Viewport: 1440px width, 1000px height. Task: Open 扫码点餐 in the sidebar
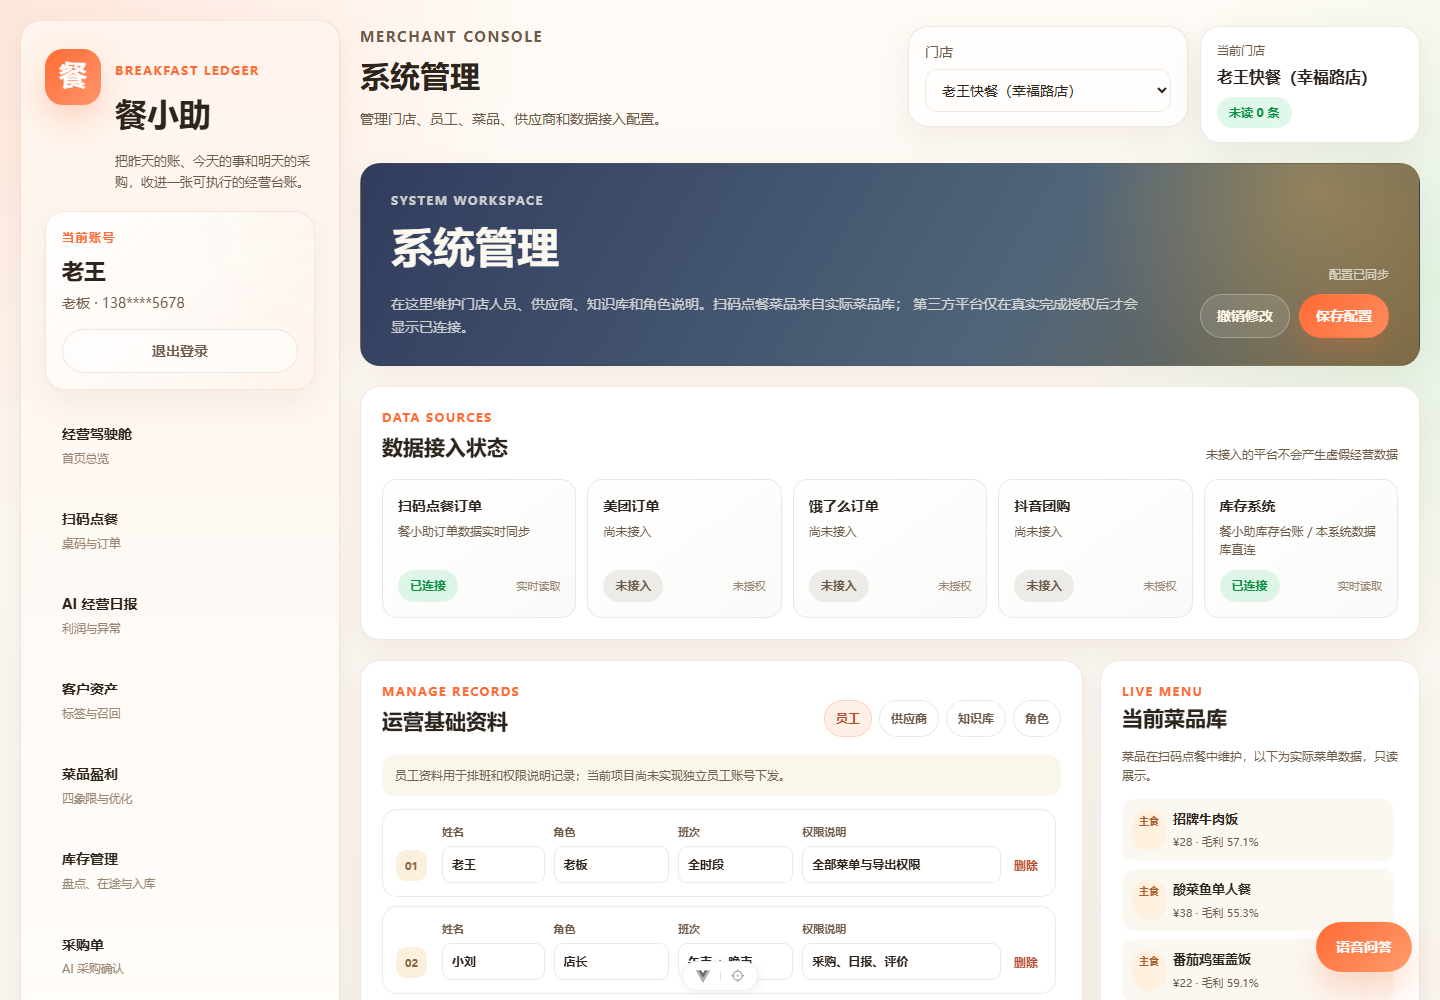(x=180, y=531)
